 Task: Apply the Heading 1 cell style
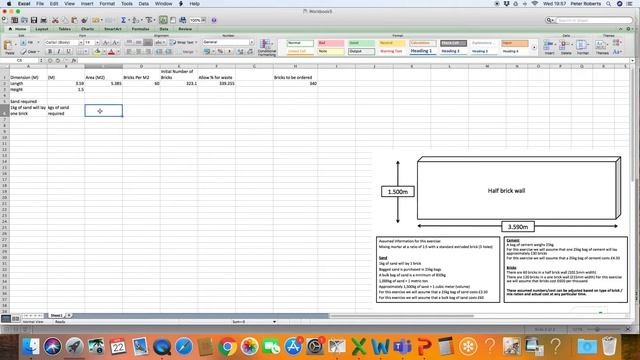[422, 51]
